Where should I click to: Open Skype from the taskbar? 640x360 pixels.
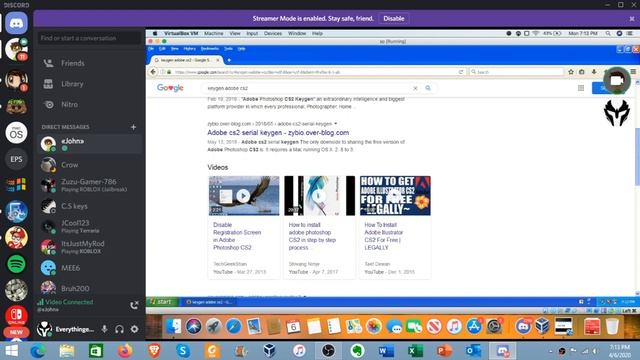pos(183,351)
